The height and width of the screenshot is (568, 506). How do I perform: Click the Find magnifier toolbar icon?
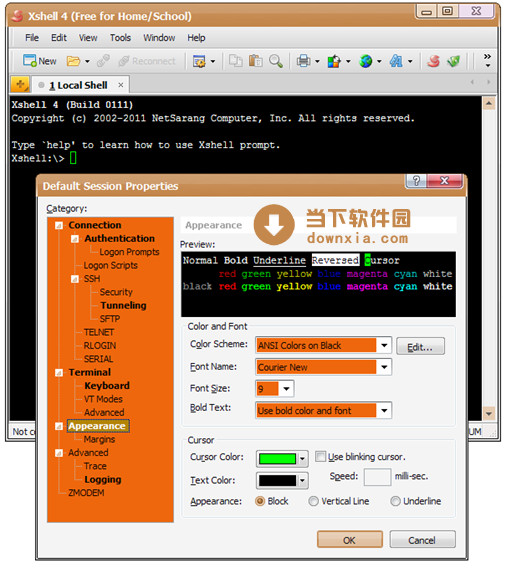tap(276, 61)
